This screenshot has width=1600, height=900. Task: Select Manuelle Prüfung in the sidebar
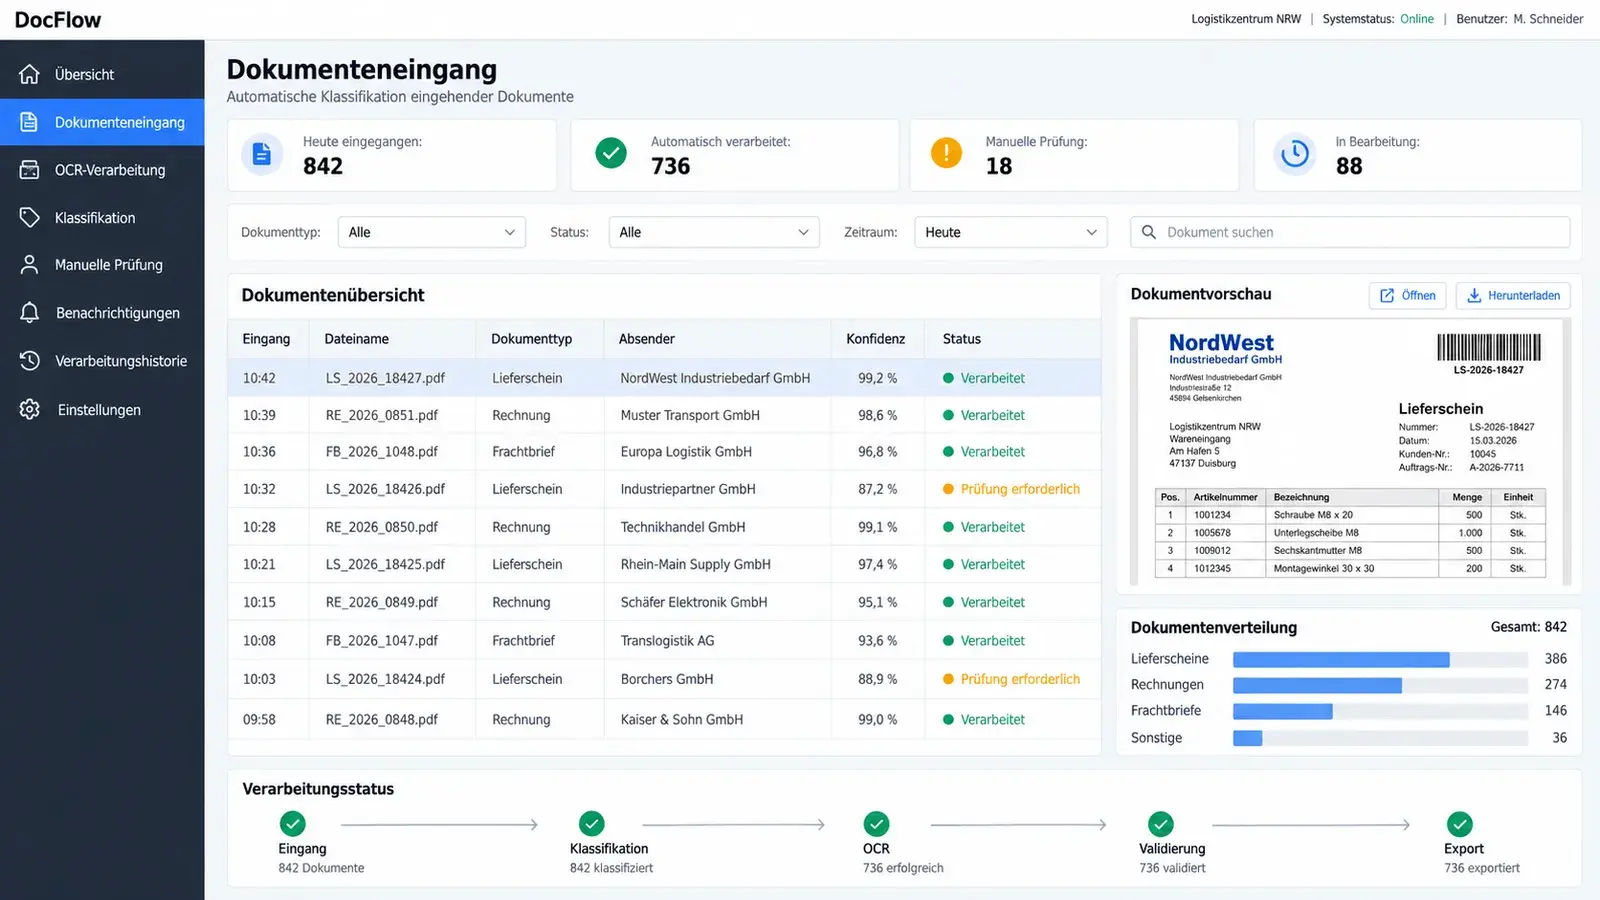(x=102, y=265)
